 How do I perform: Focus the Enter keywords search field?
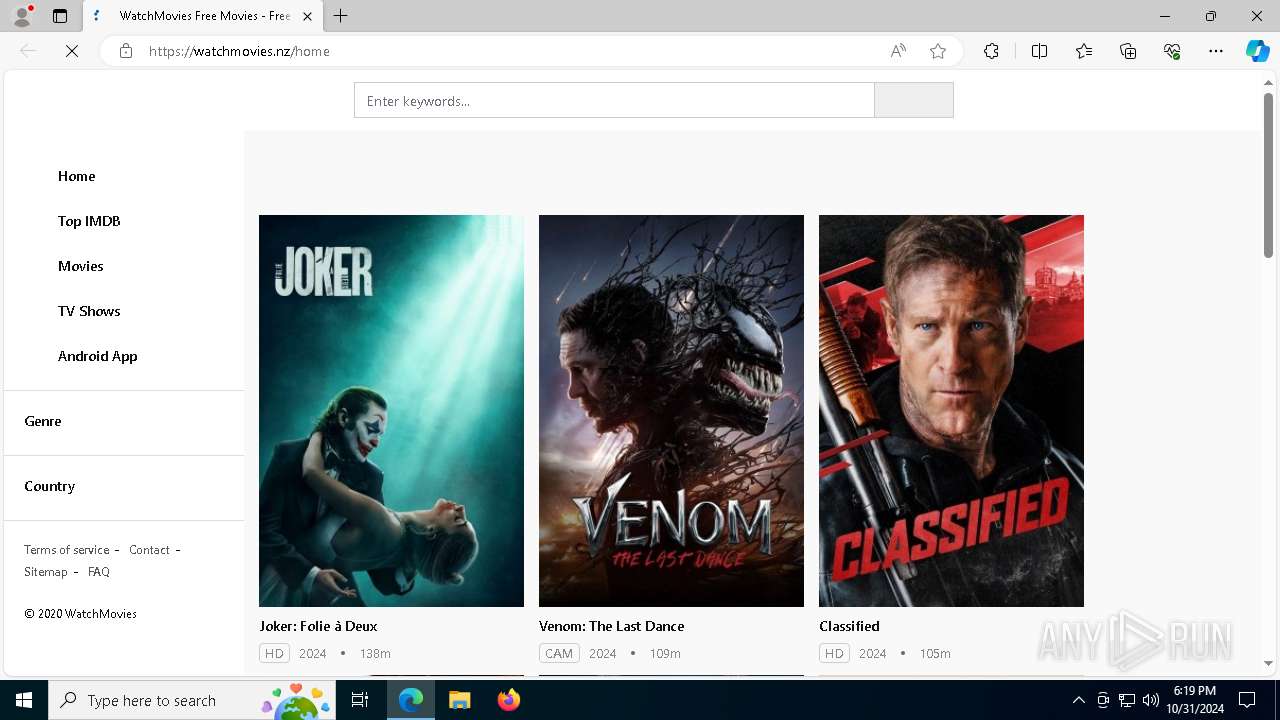614,100
